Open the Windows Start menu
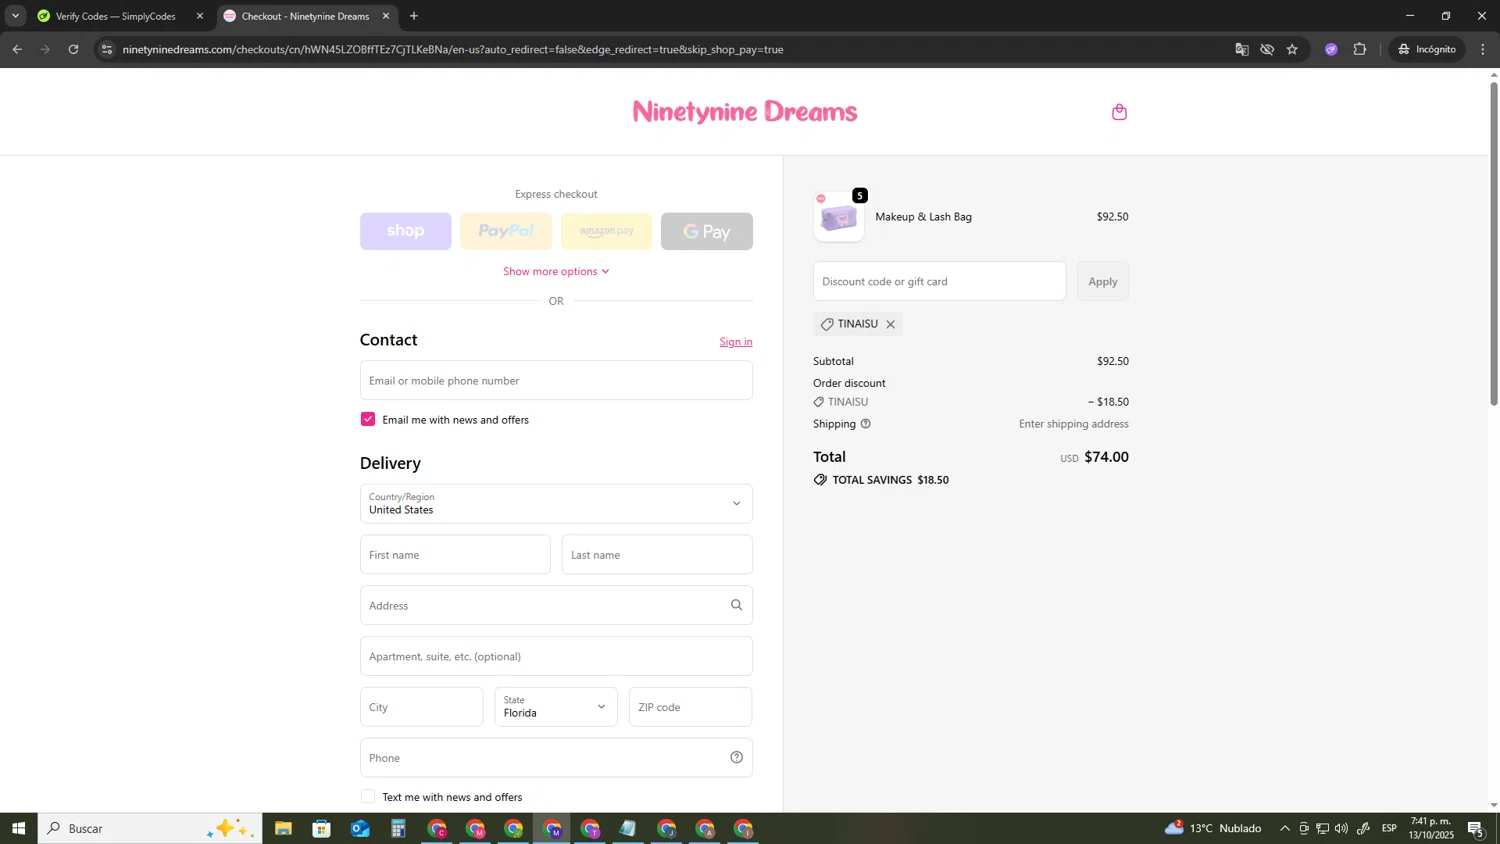The width and height of the screenshot is (1500, 844). pyautogui.click(x=18, y=828)
